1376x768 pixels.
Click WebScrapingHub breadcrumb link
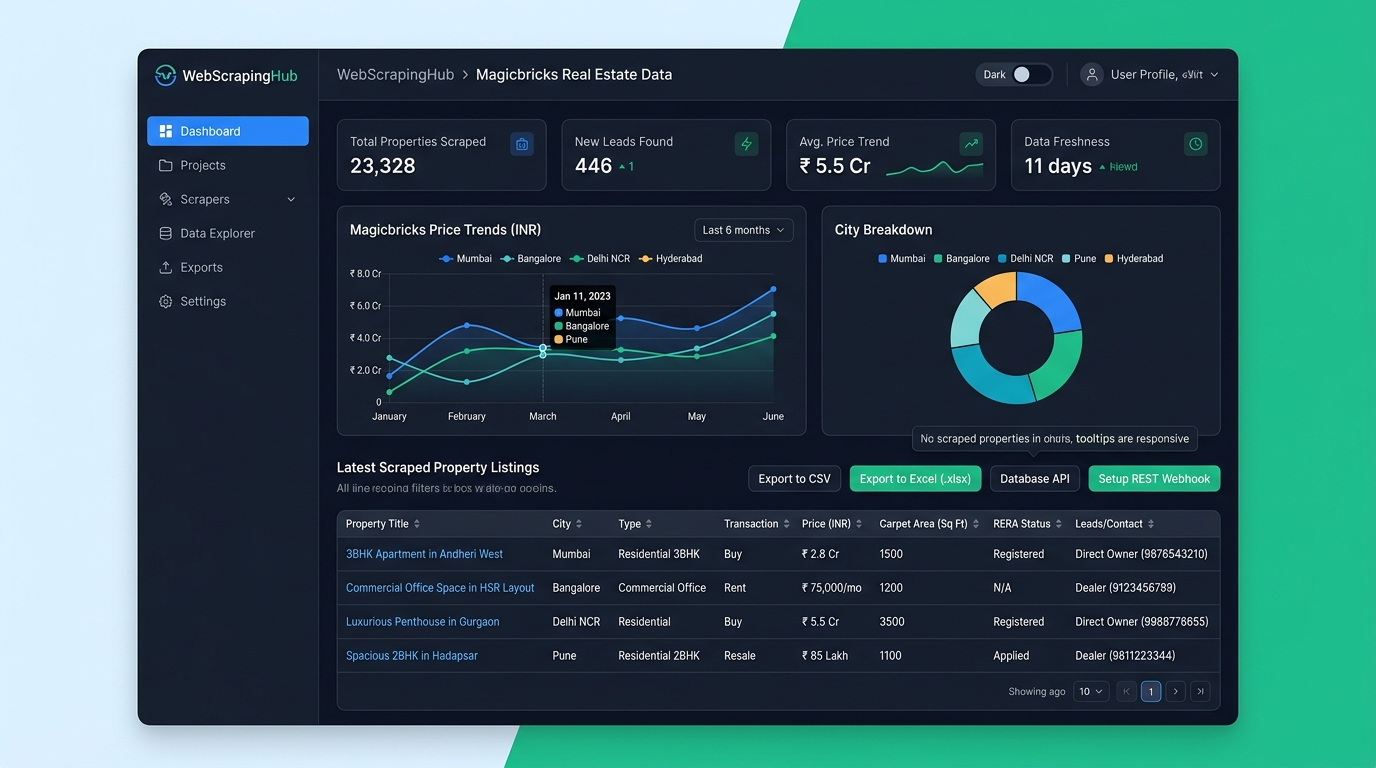(395, 74)
